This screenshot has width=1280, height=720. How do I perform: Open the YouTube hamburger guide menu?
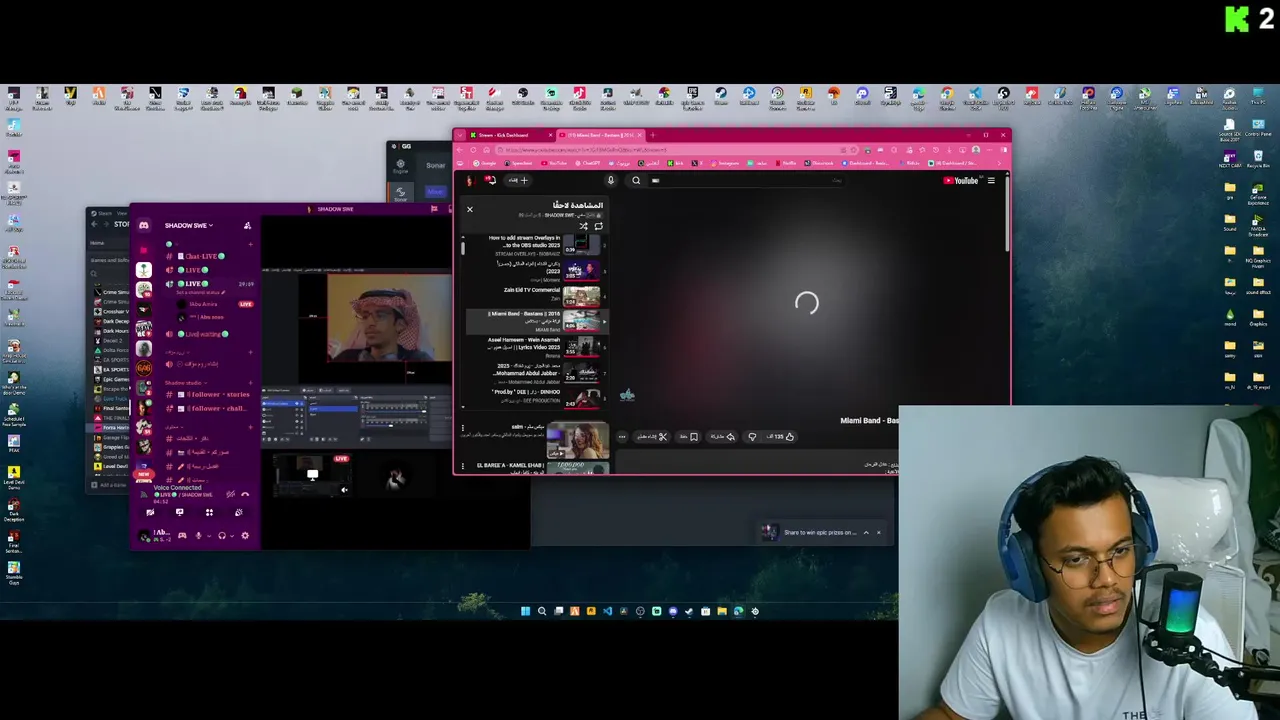pos(991,181)
